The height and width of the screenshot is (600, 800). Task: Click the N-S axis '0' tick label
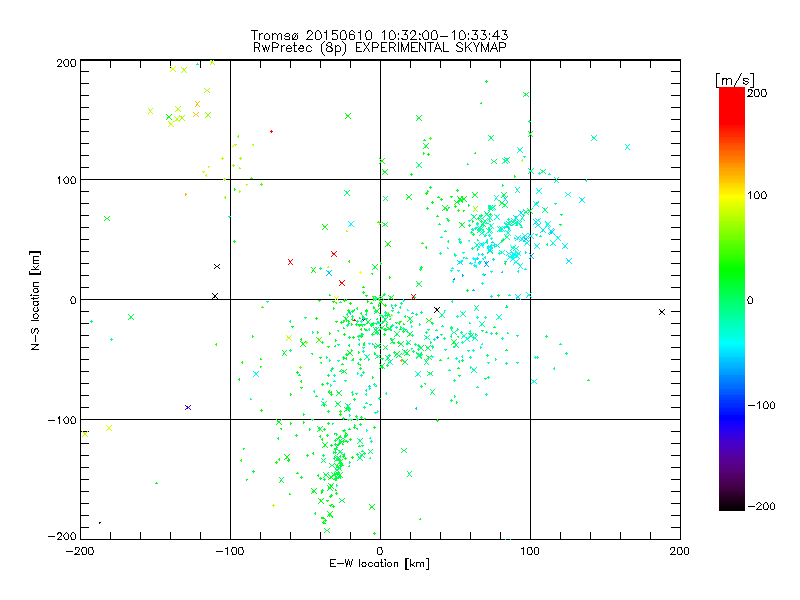point(73,300)
